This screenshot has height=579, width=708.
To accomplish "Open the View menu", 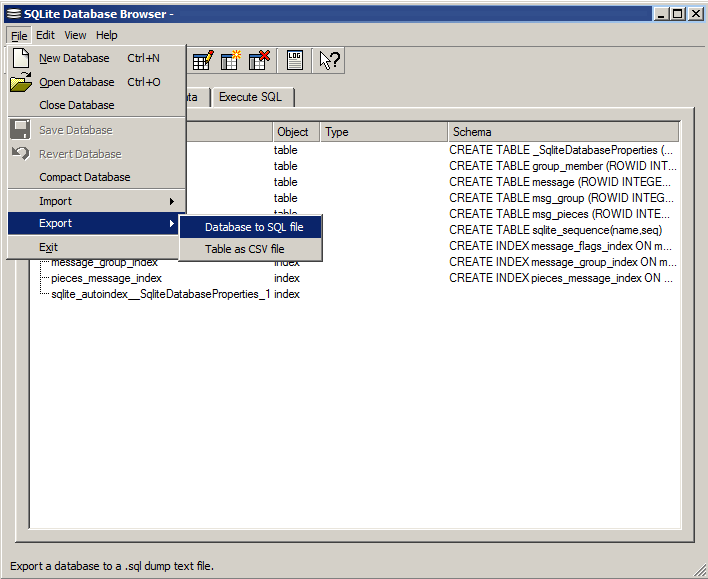I will [75, 35].
